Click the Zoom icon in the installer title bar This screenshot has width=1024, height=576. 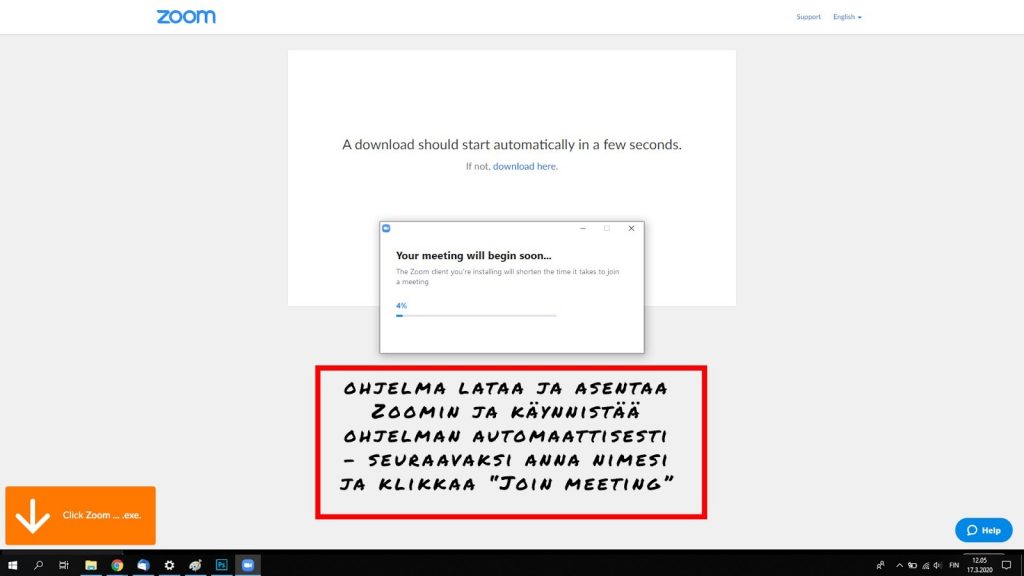387,228
